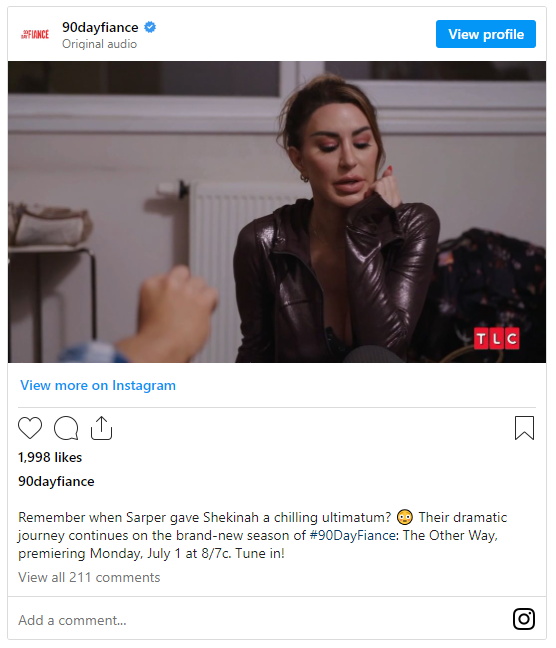Click the blue verified badge
This screenshot has height=648, width=556.
[150, 27]
